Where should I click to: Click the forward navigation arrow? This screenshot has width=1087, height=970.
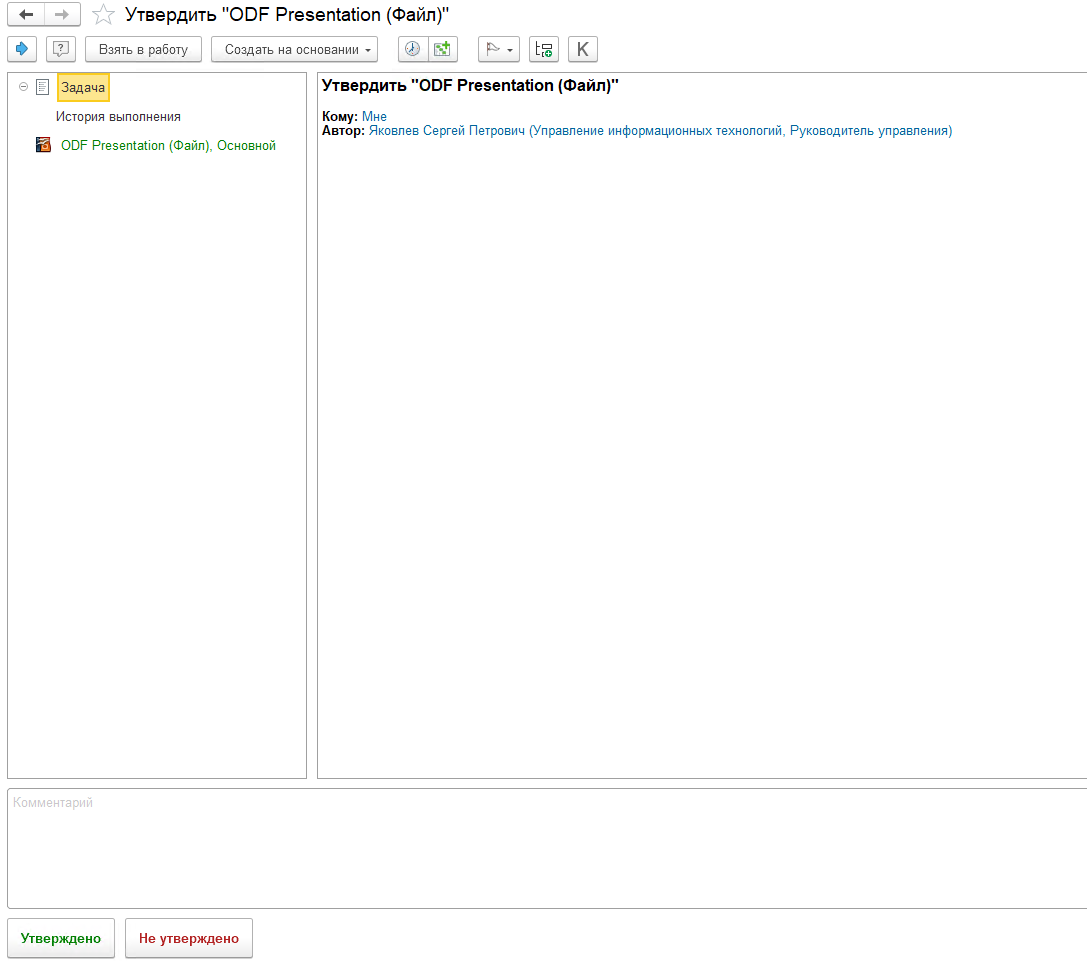[x=62, y=14]
